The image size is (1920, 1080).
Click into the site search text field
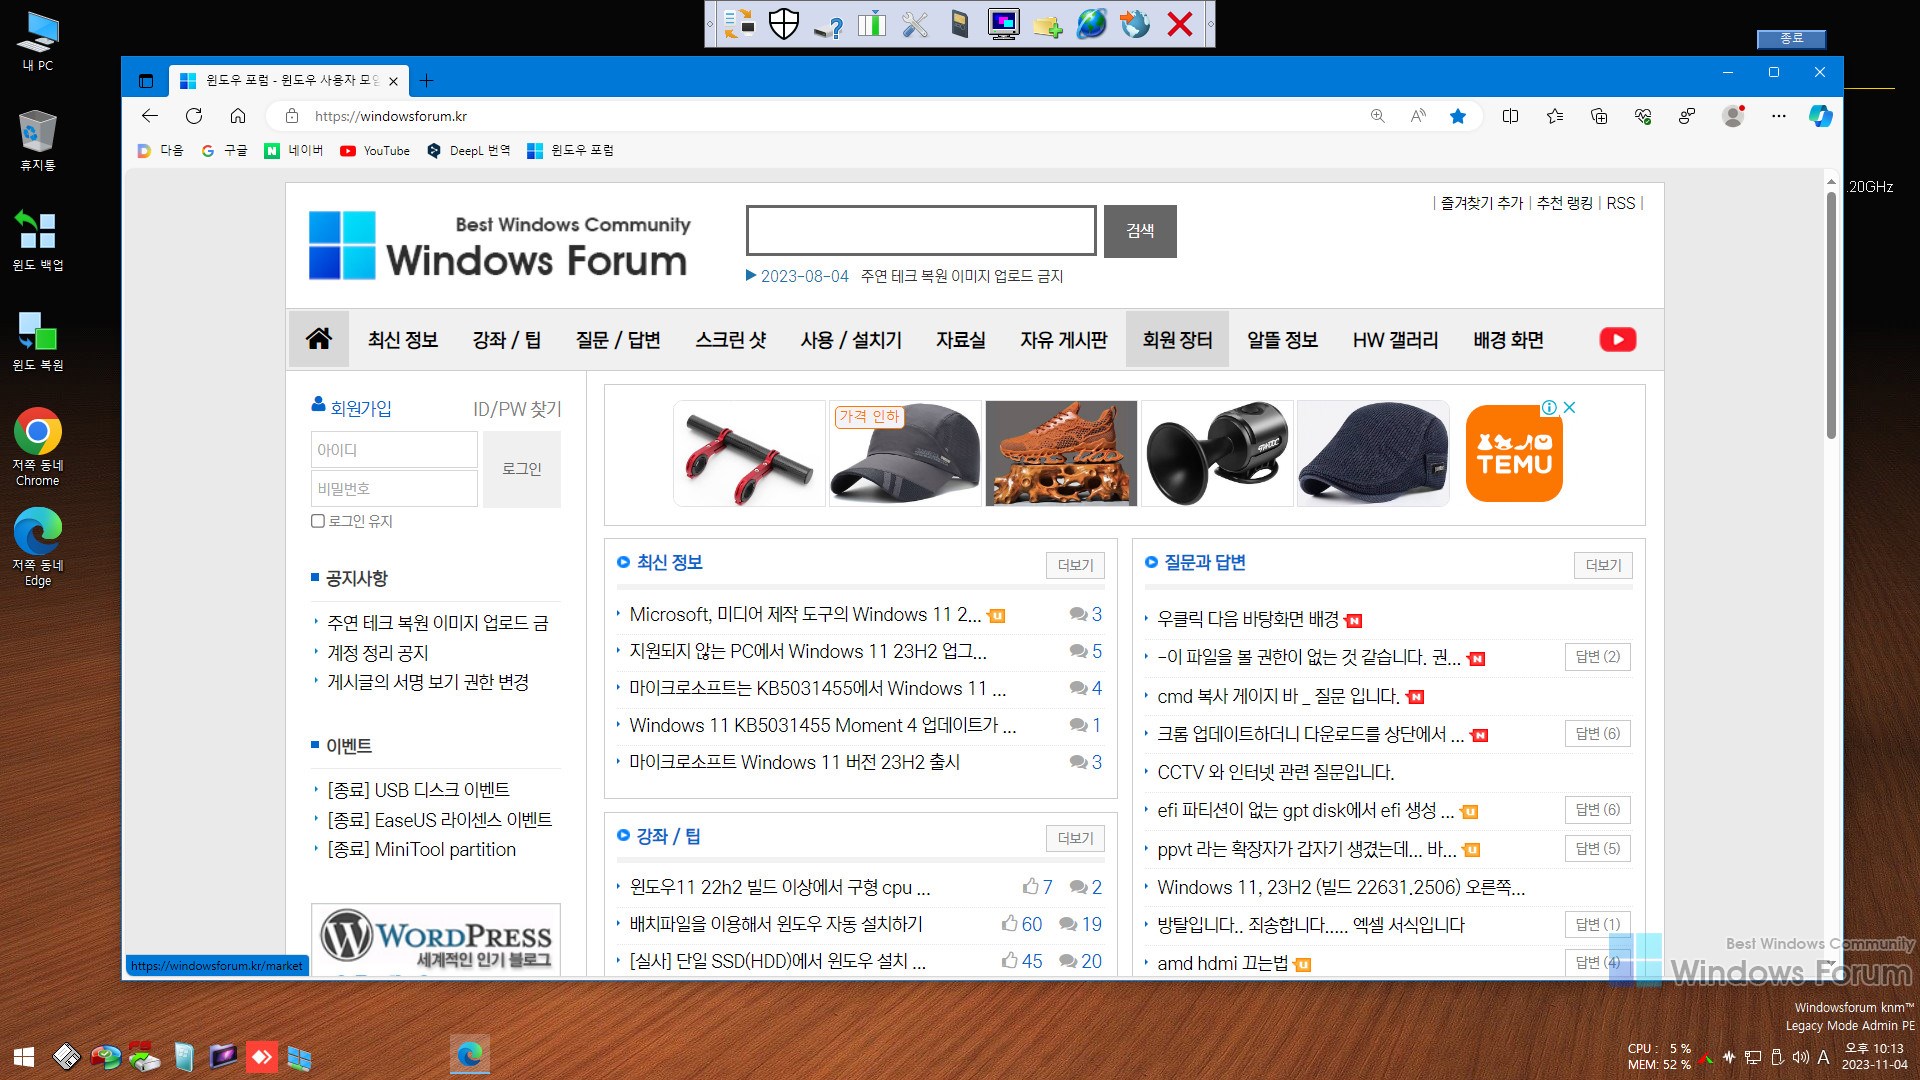(x=921, y=231)
